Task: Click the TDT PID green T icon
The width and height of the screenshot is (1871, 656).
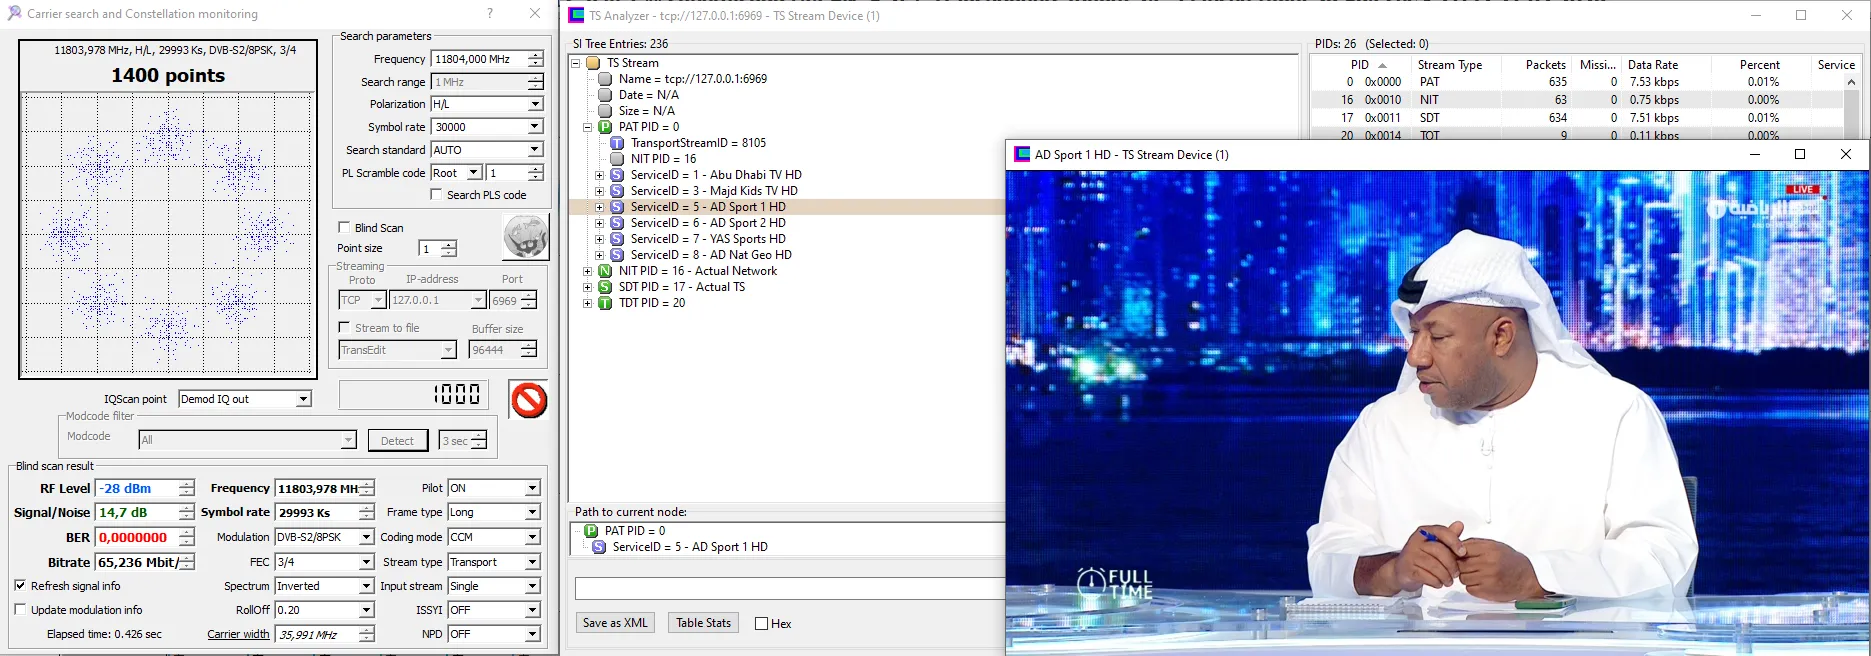Action: tap(605, 303)
